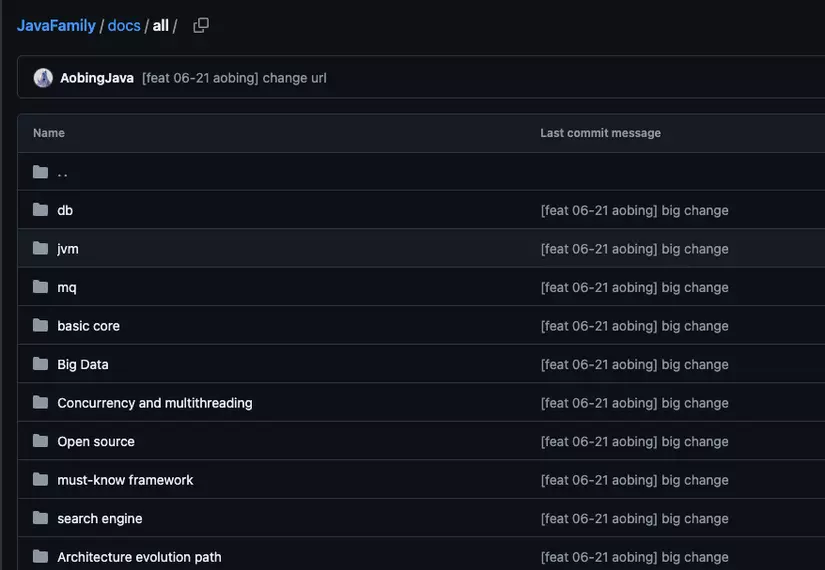Open Concurrency and multithreading folder
Screen dimensions: 825x570
pos(155,403)
